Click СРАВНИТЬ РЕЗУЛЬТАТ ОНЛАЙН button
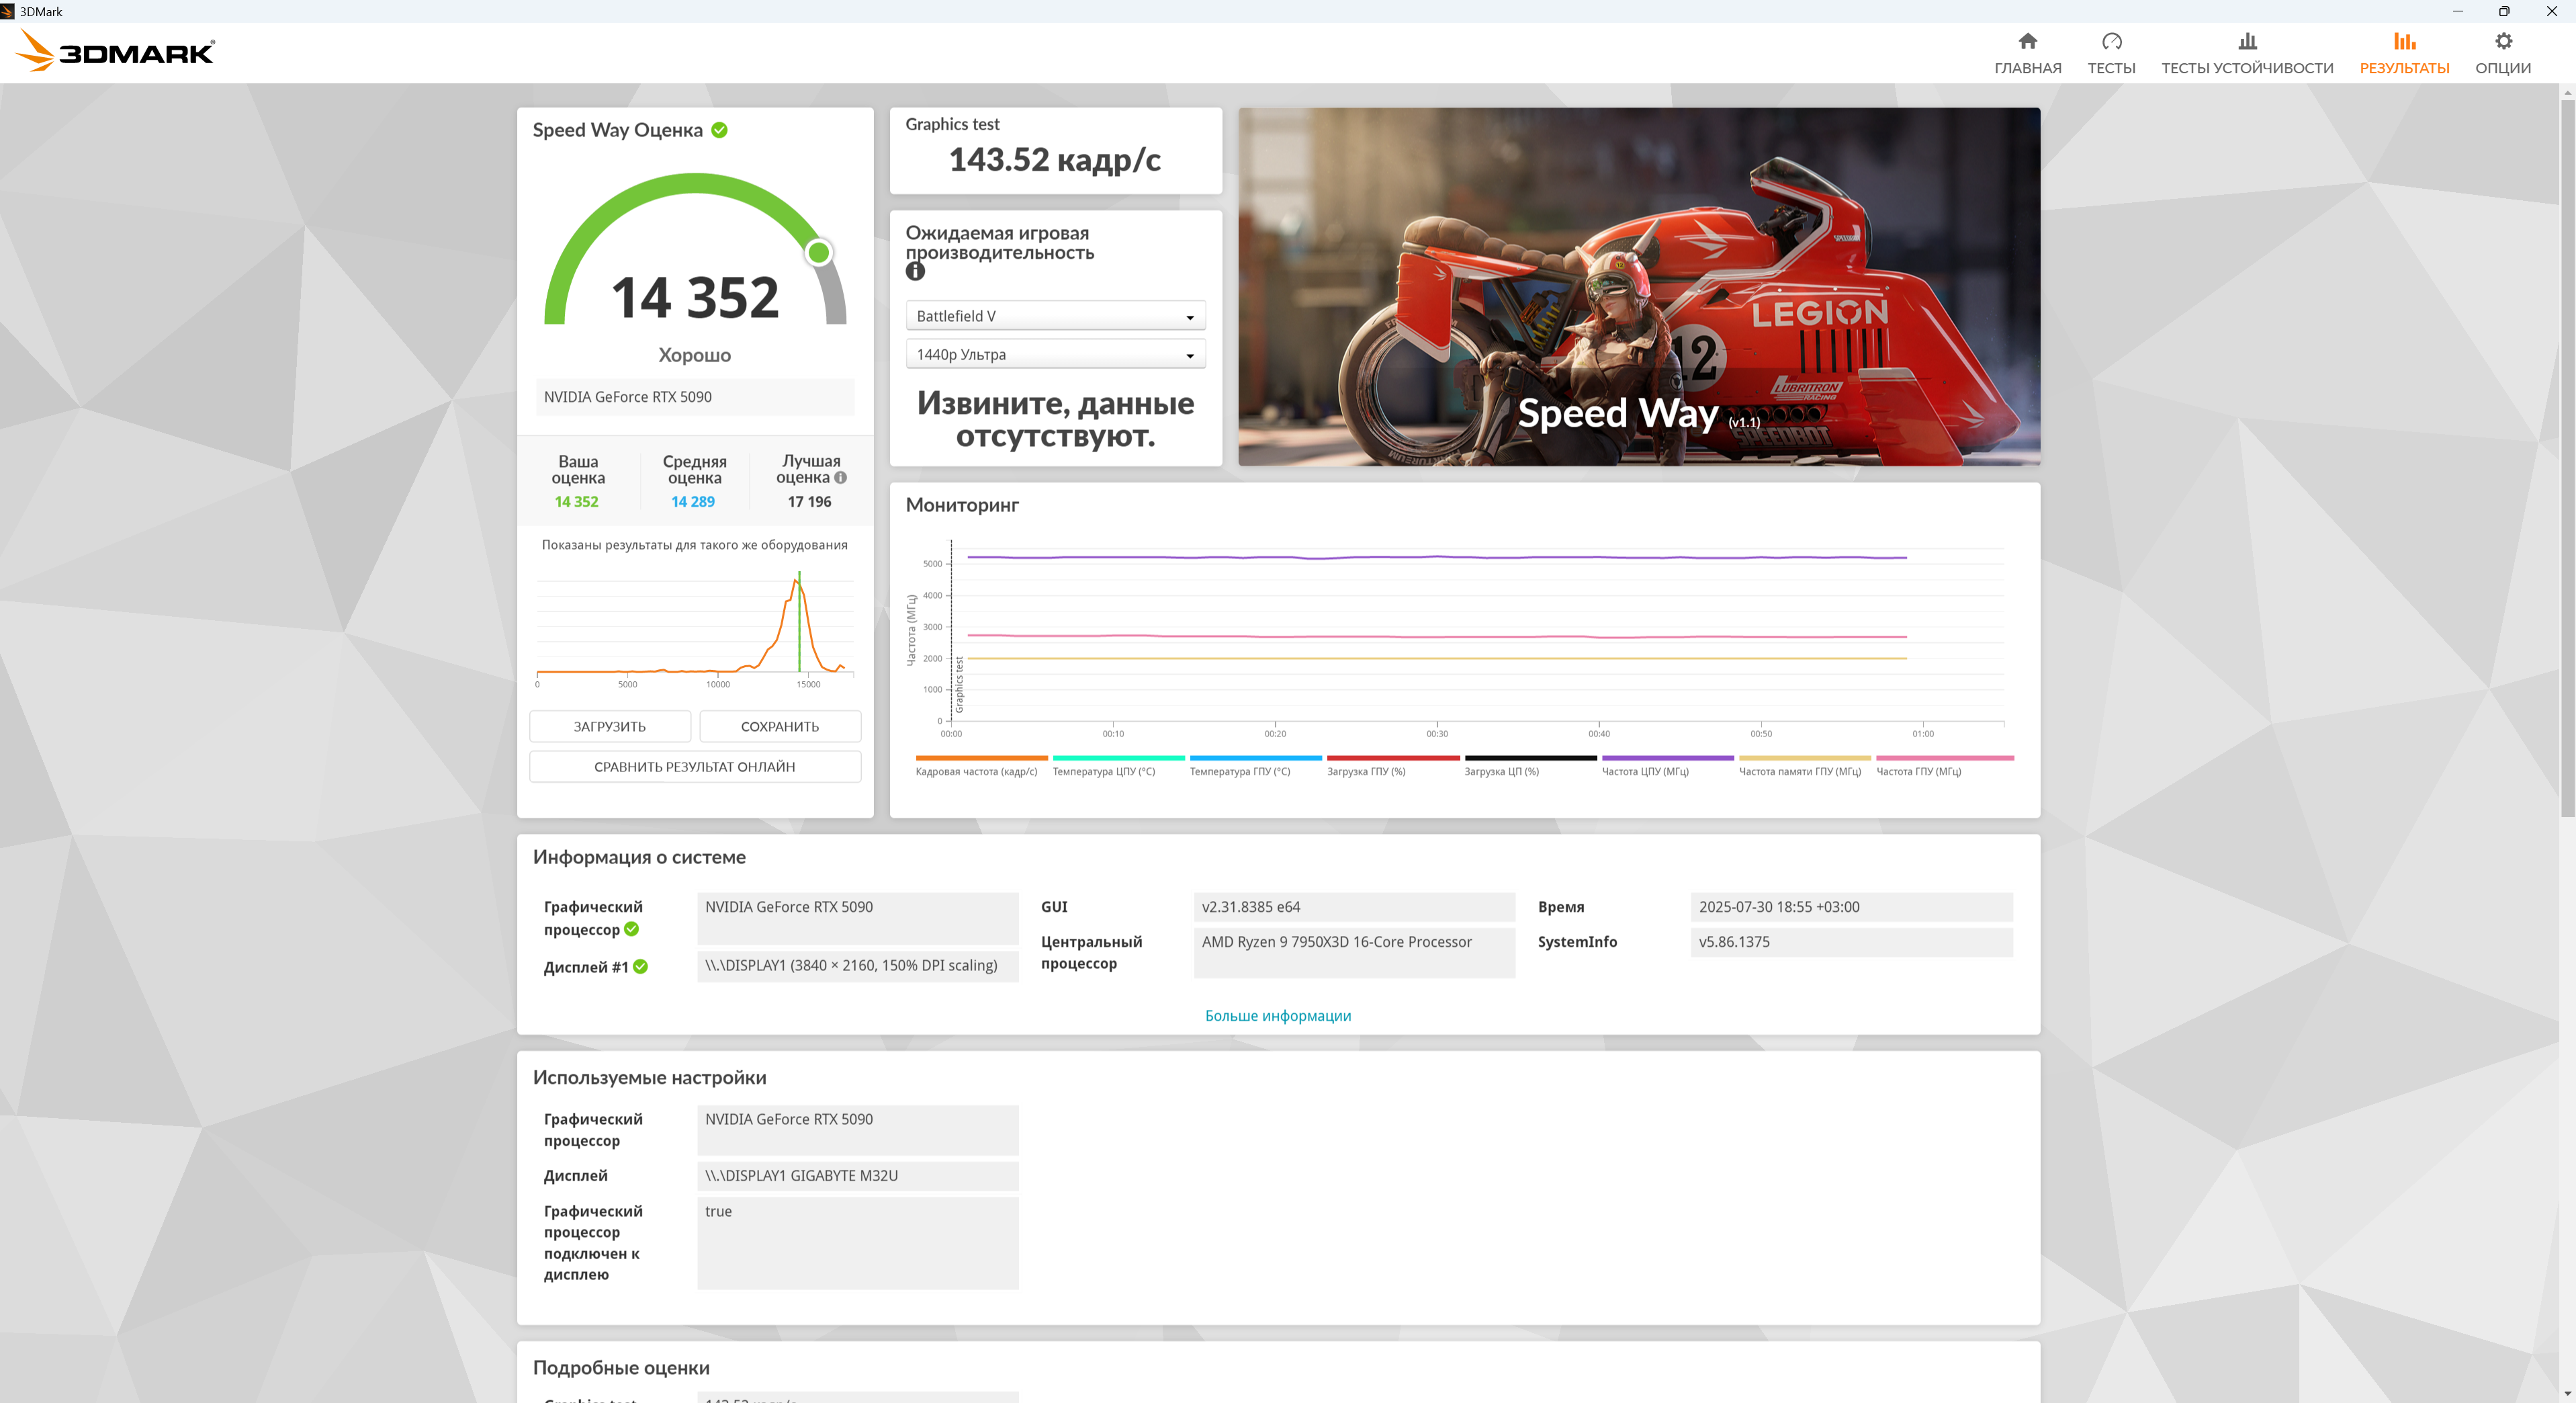The height and width of the screenshot is (1403, 2576). 694,766
